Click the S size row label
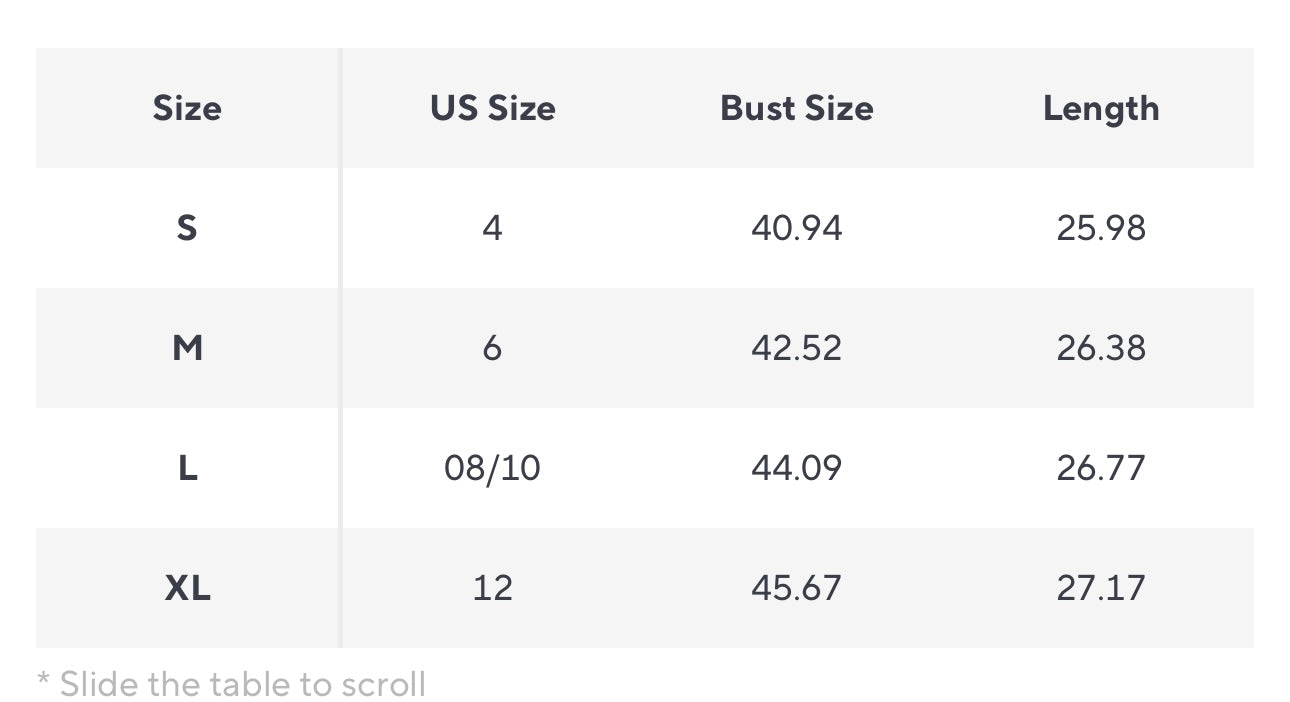Screen dimensions: 1290x702 tap(187, 228)
